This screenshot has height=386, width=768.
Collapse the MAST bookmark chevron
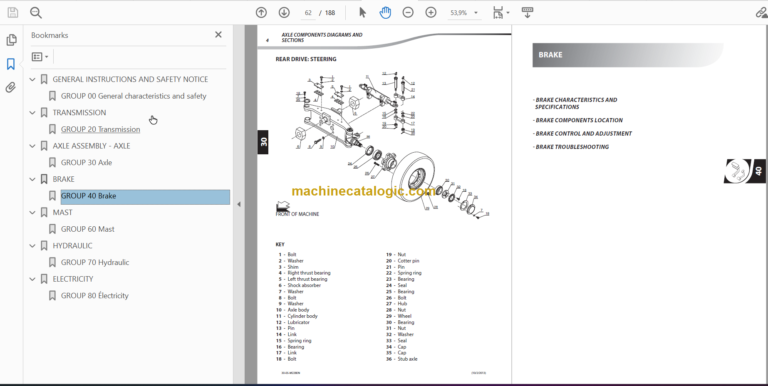tap(32, 212)
